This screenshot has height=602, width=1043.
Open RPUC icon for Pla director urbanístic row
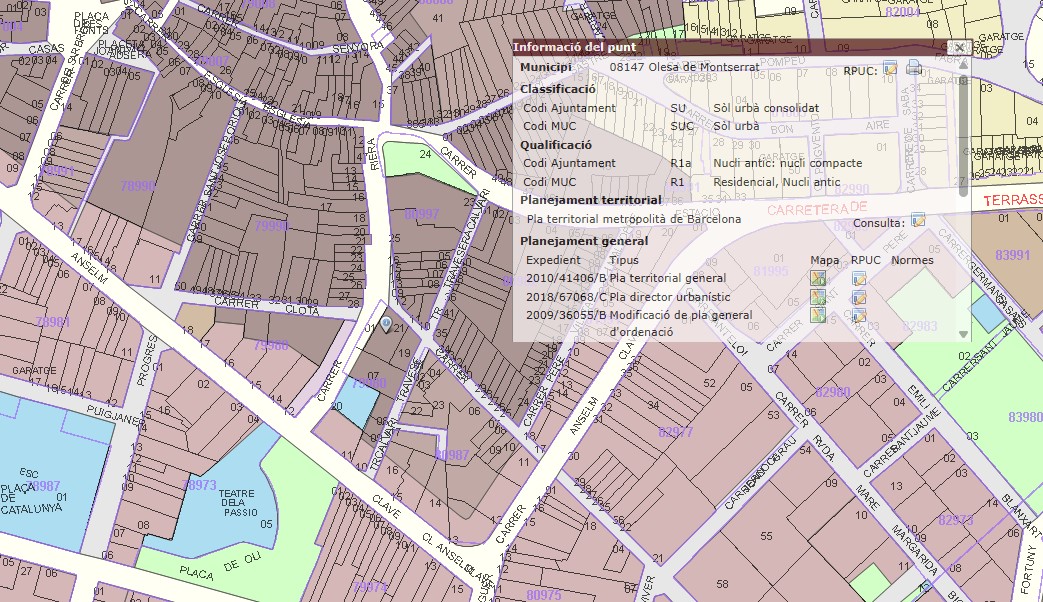(x=859, y=297)
